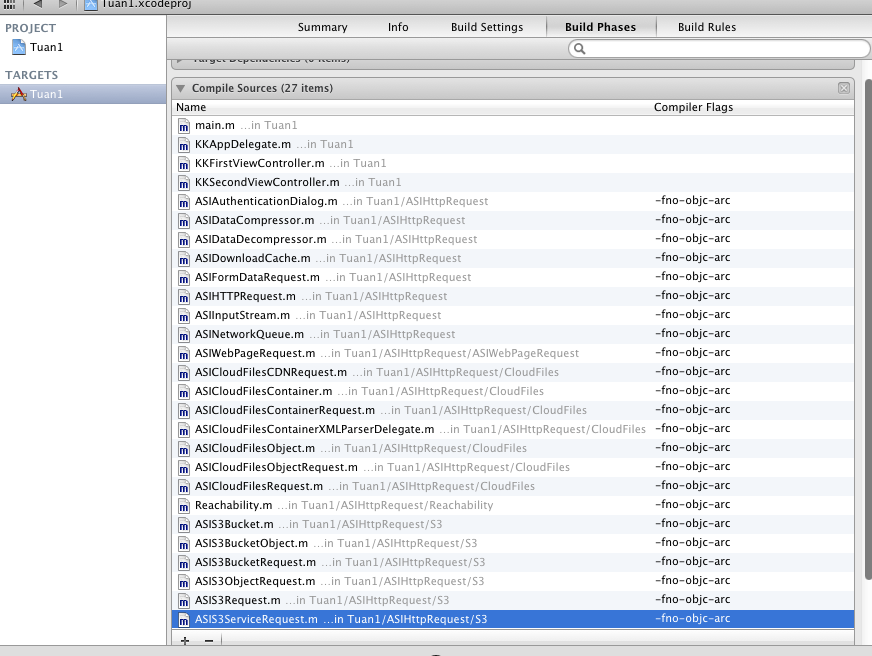Select the ASICloudFilesContainer.m row

(513, 391)
